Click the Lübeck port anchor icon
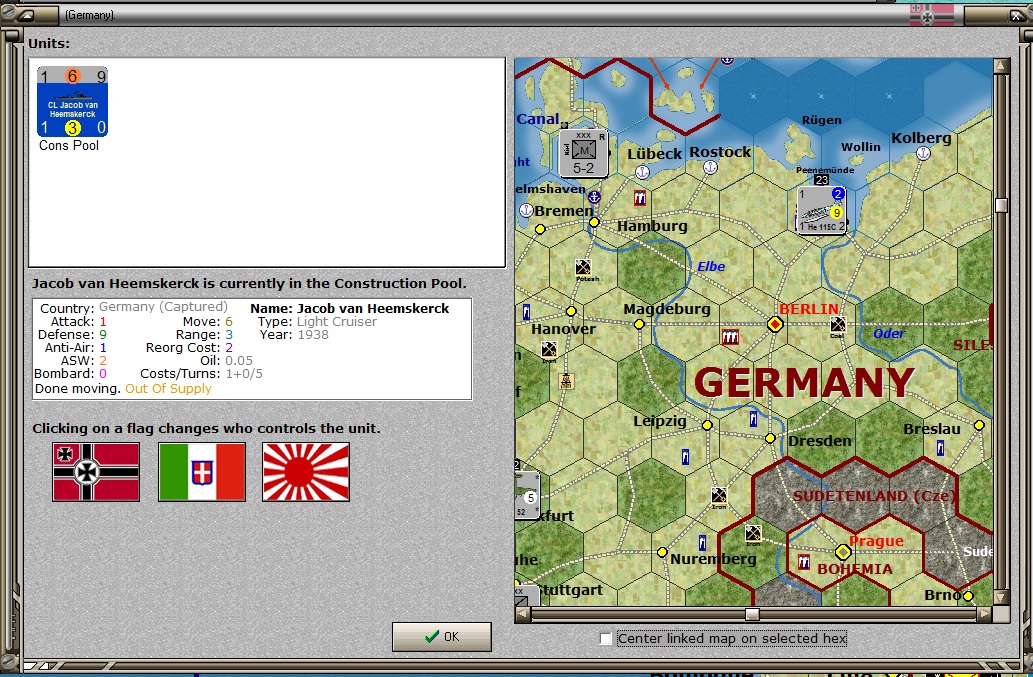The width and height of the screenshot is (1033, 677). point(642,172)
